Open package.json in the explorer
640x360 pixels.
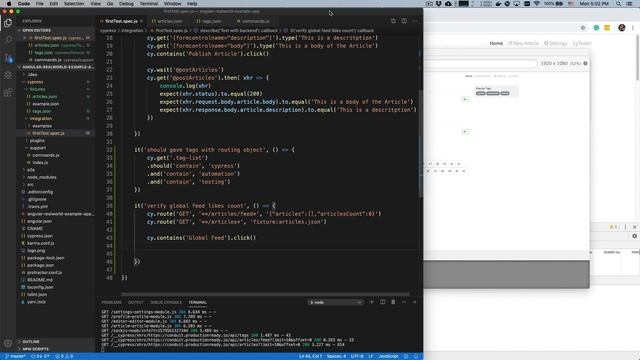[40, 265]
